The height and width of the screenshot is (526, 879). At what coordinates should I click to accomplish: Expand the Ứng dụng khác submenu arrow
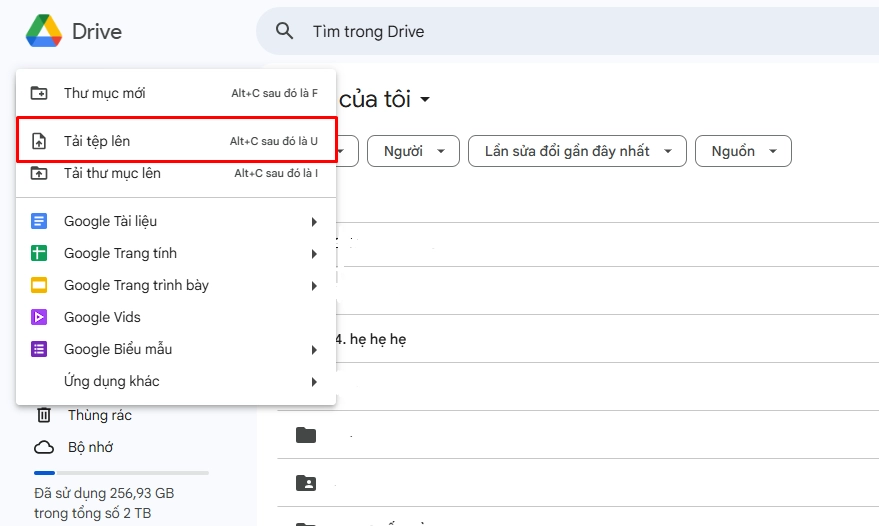click(314, 382)
